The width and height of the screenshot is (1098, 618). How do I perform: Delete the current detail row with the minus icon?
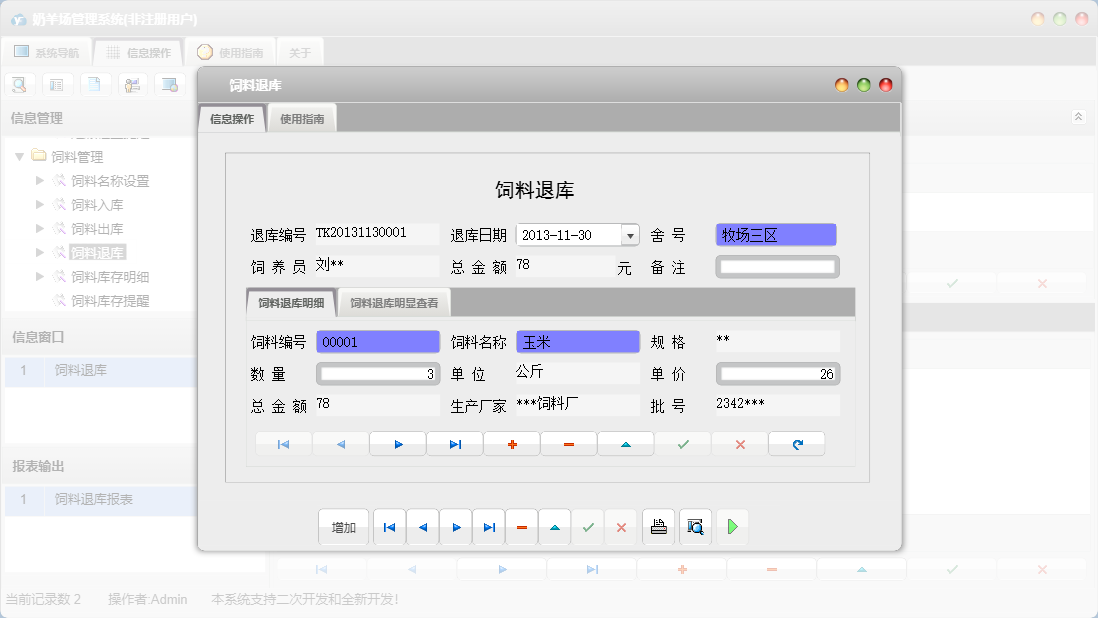568,443
